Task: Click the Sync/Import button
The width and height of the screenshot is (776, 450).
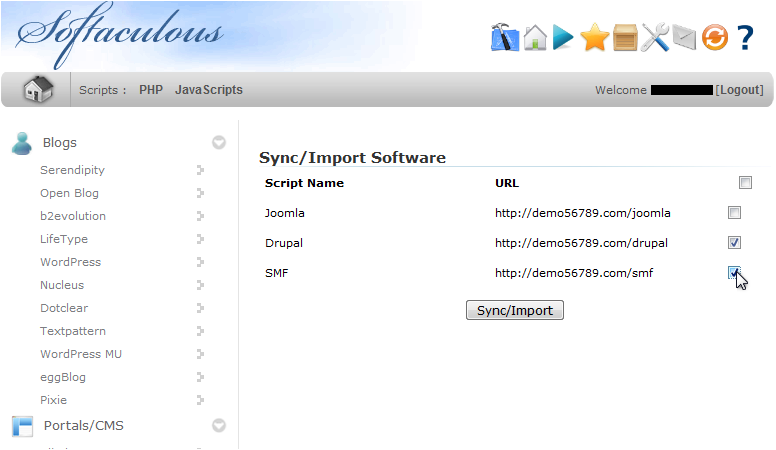Action: [515, 310]
